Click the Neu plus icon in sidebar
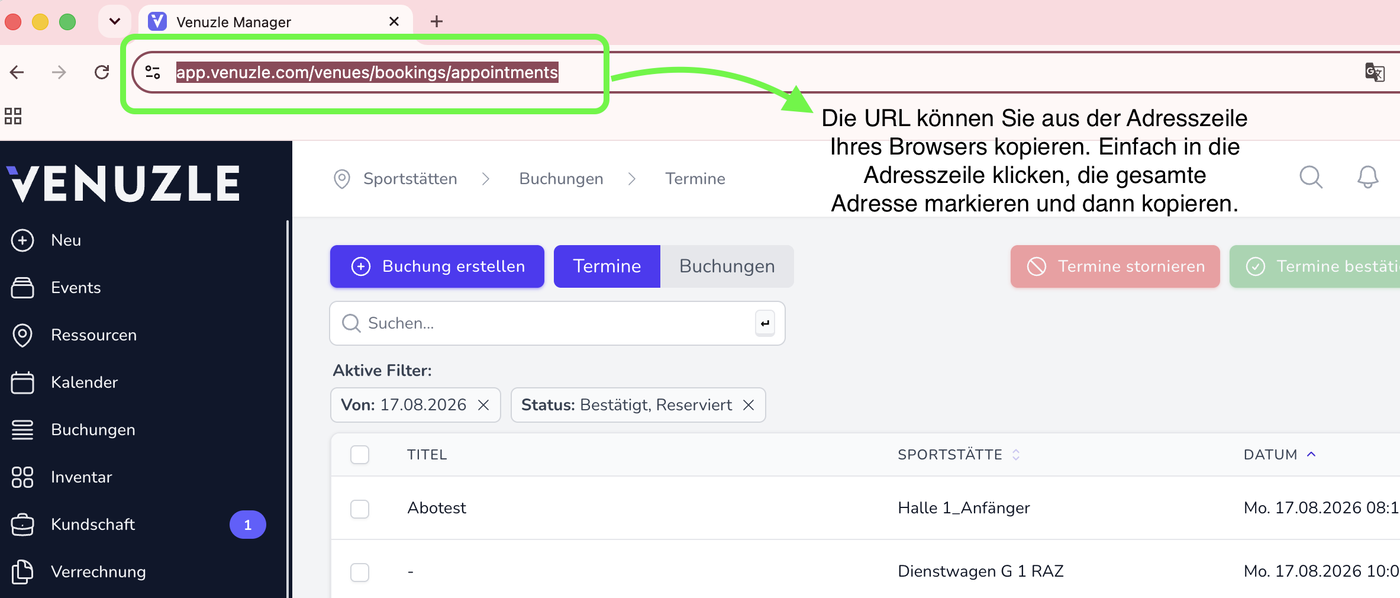Screen dimensions: 1400x598 pos(22,240)
